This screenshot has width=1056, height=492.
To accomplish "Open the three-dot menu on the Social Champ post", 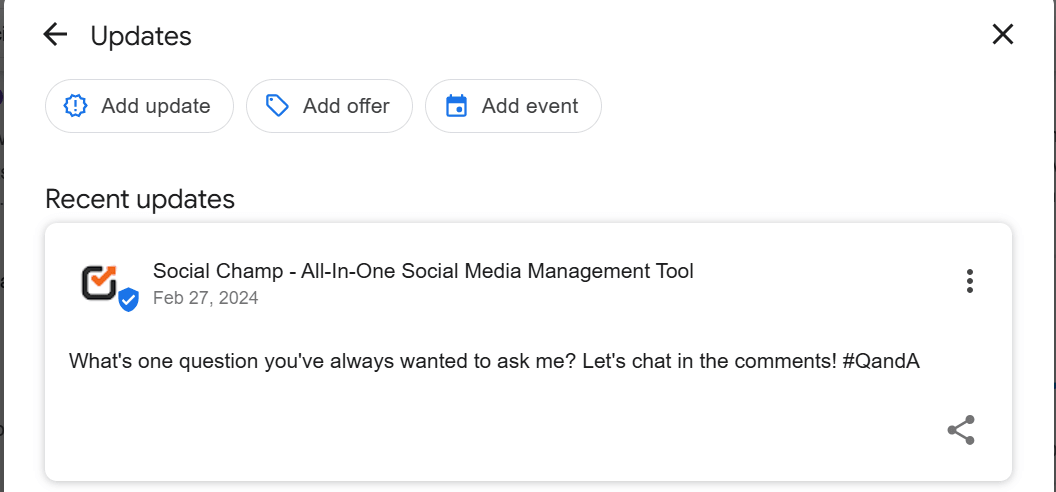I will point(970,281).
